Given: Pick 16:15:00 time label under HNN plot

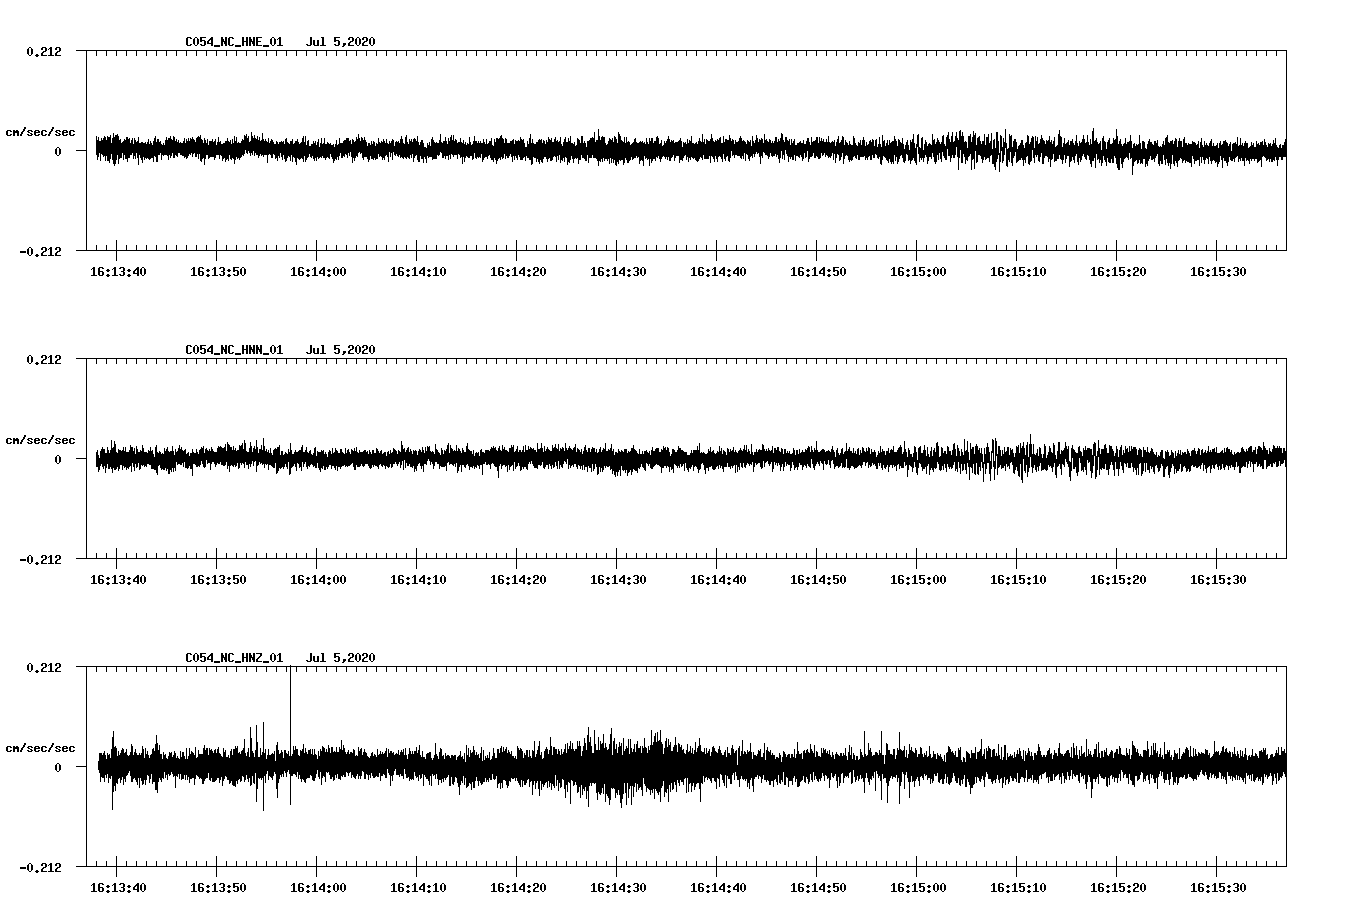Looking at the screenshot, I should (x=918, y=580).
